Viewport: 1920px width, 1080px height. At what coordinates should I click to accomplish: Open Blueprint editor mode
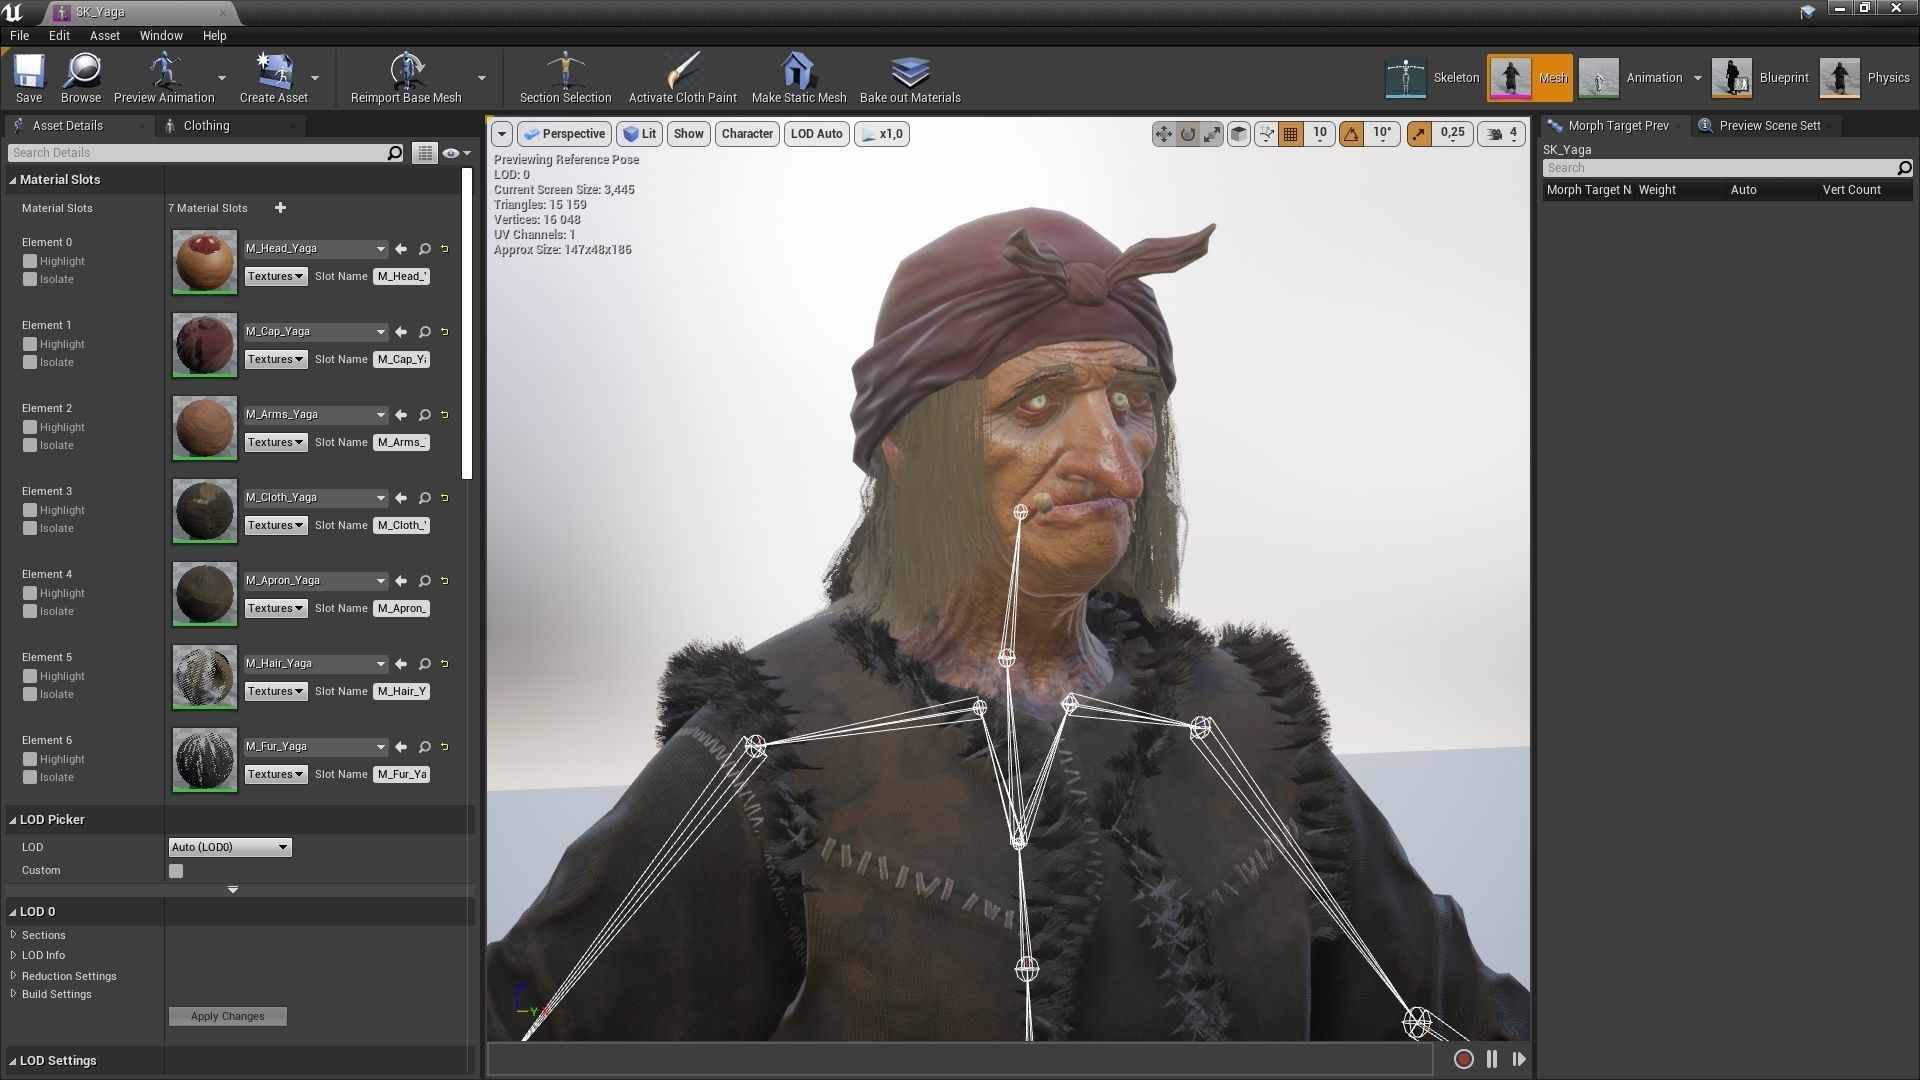[x=1760, y=78]
